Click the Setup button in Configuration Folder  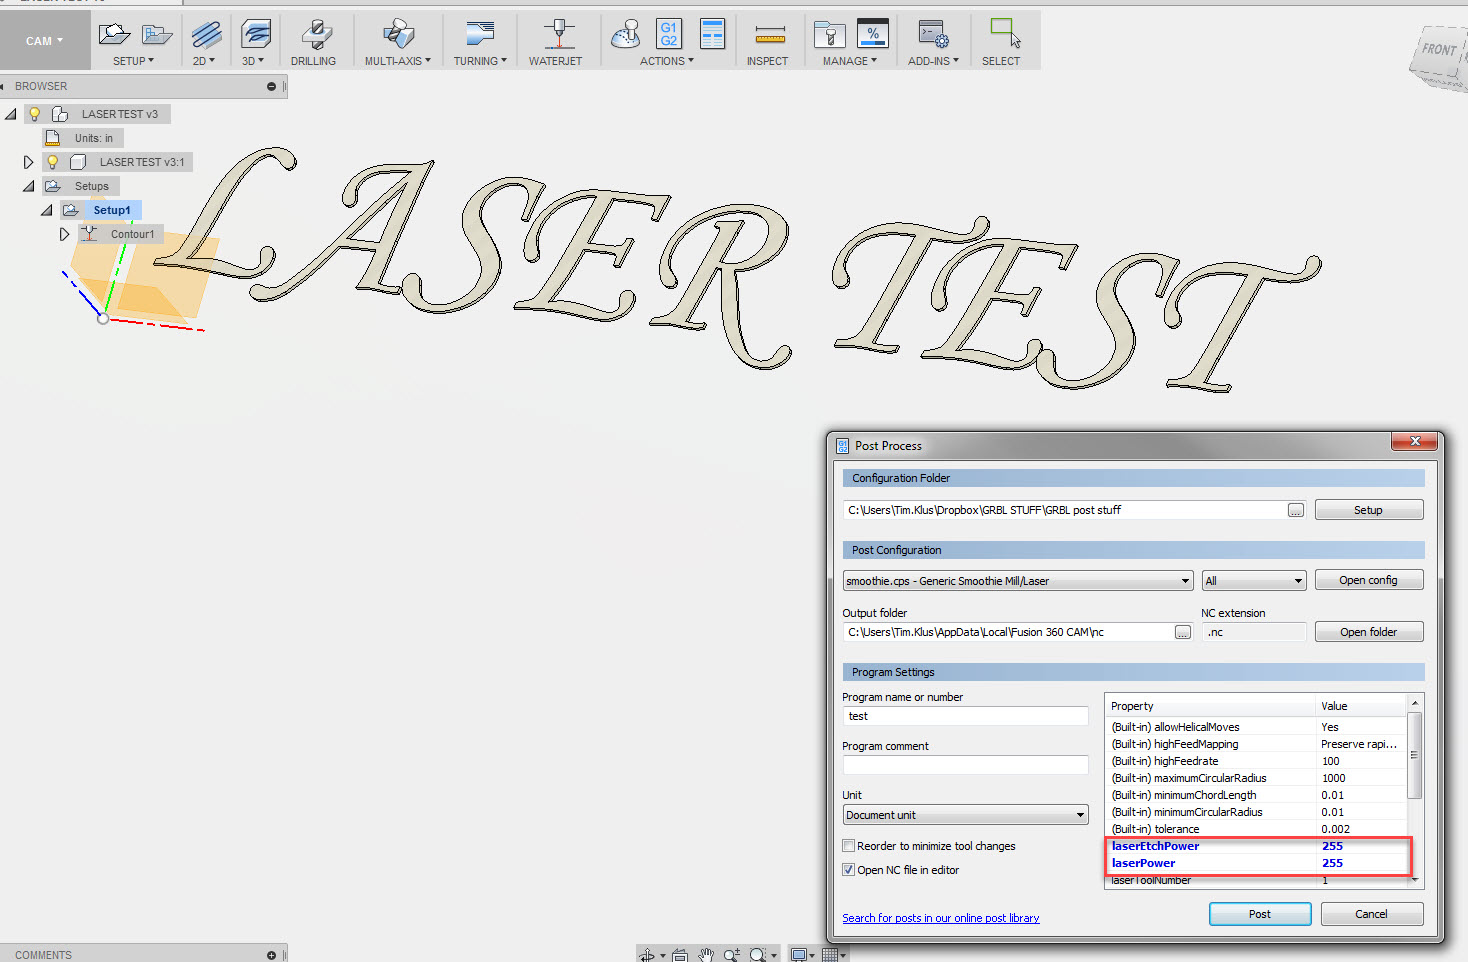coord(1368,510)
